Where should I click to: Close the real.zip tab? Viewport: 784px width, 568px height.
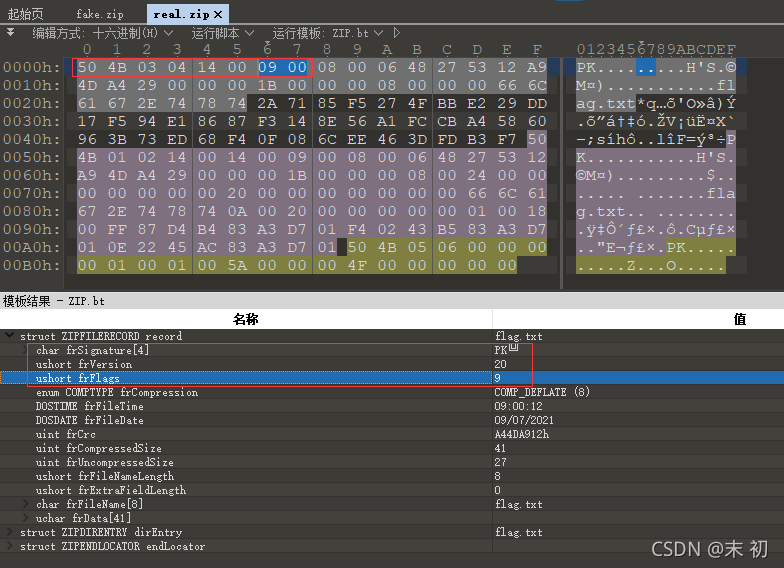pyautogui.click(x=218, y=14)
